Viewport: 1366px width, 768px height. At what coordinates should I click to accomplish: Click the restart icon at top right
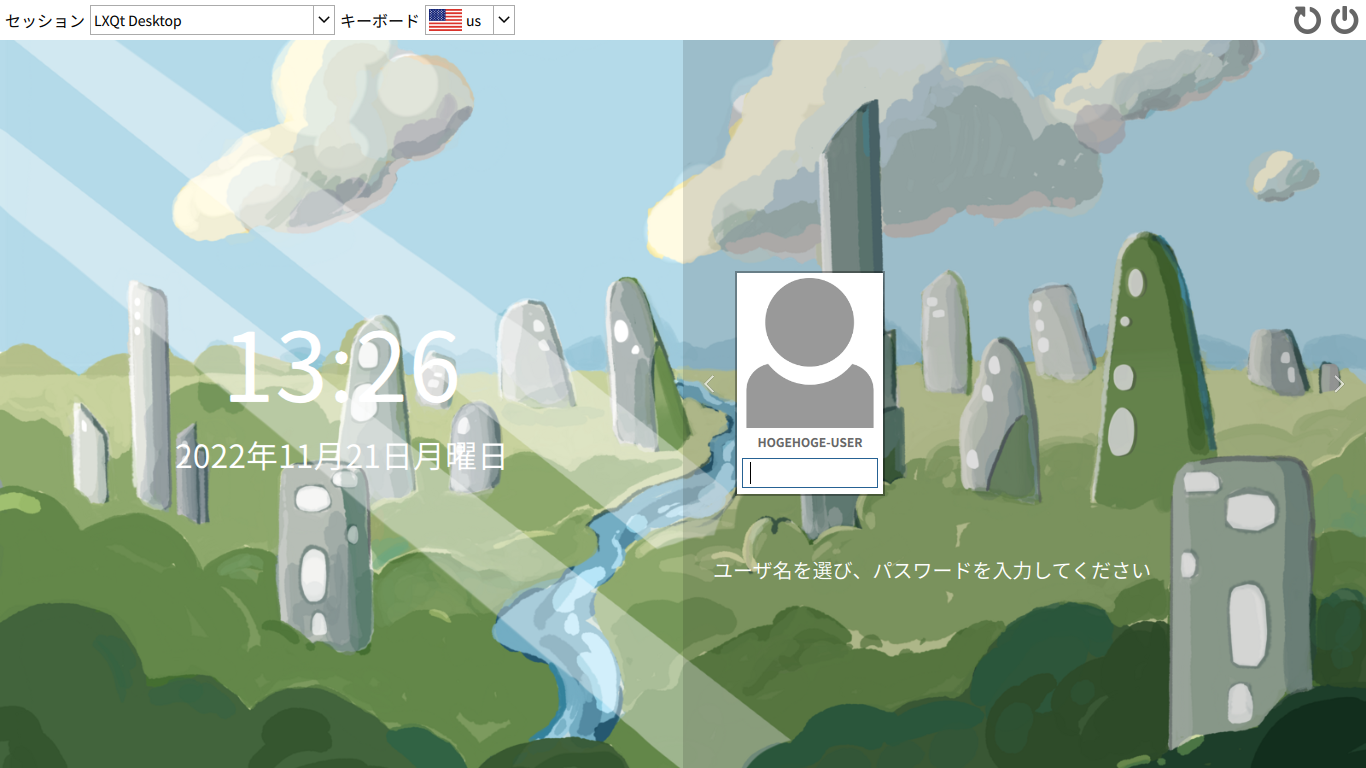(x=1307, y=20)
